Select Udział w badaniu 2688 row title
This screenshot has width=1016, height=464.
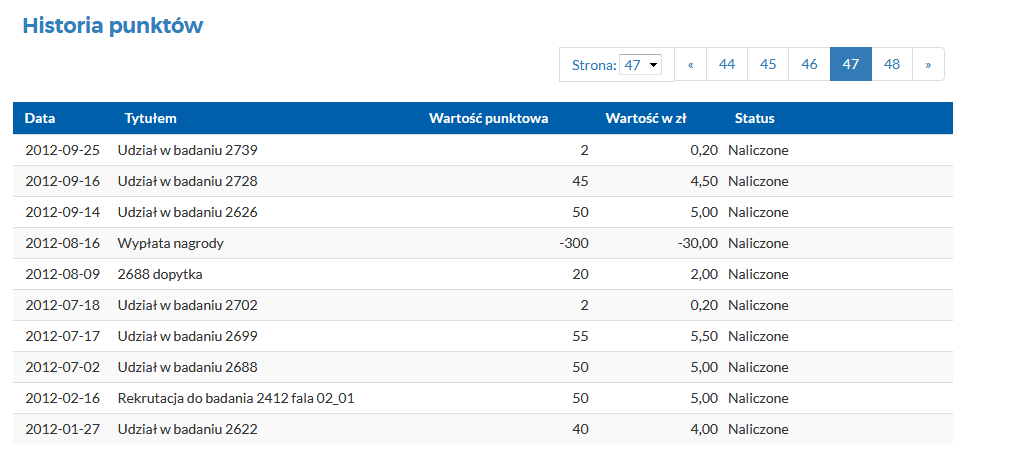[188, 367]
